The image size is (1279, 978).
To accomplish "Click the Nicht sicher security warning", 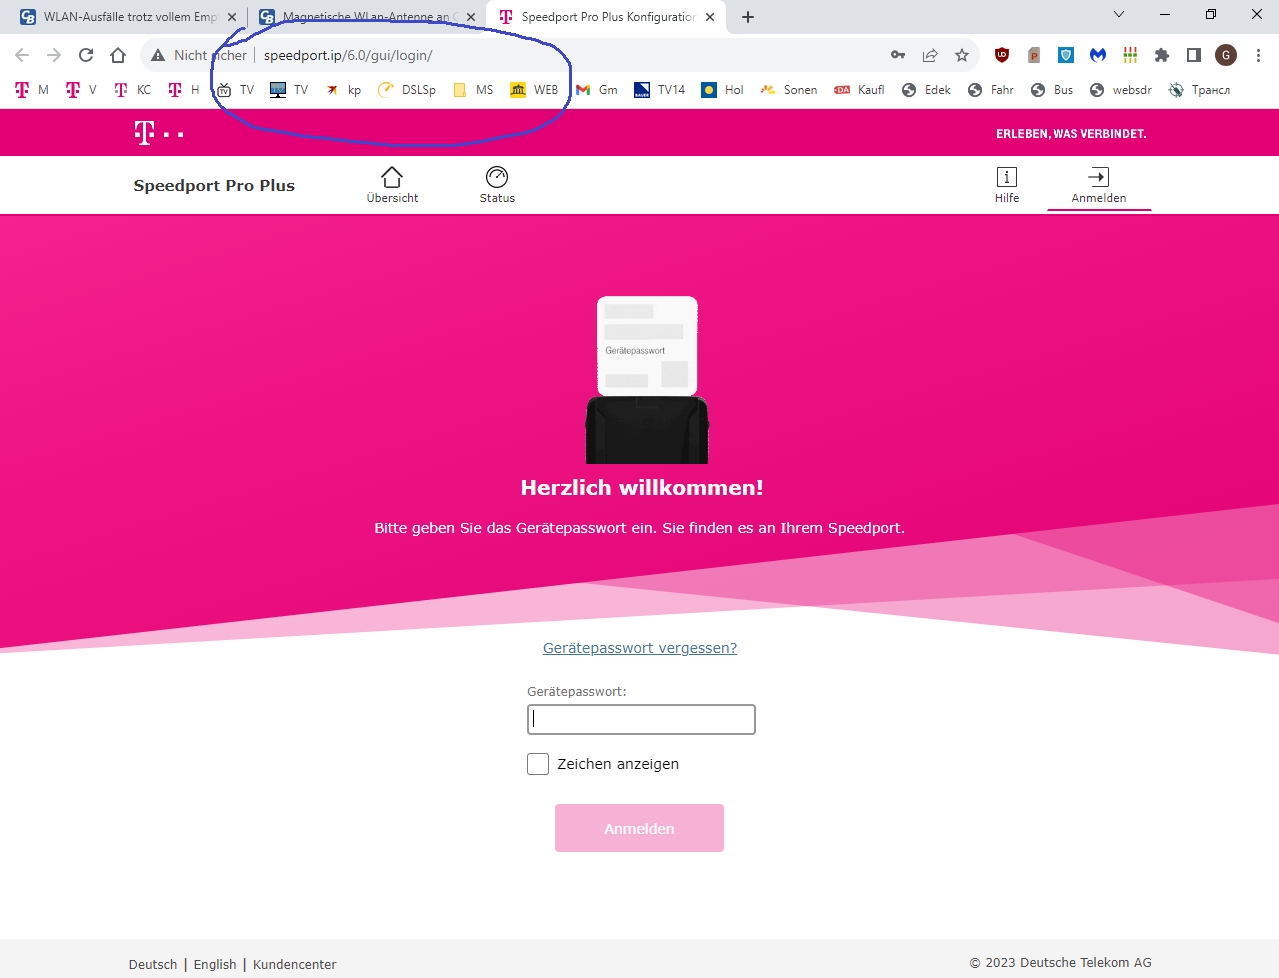I will [x=199, y=55].
